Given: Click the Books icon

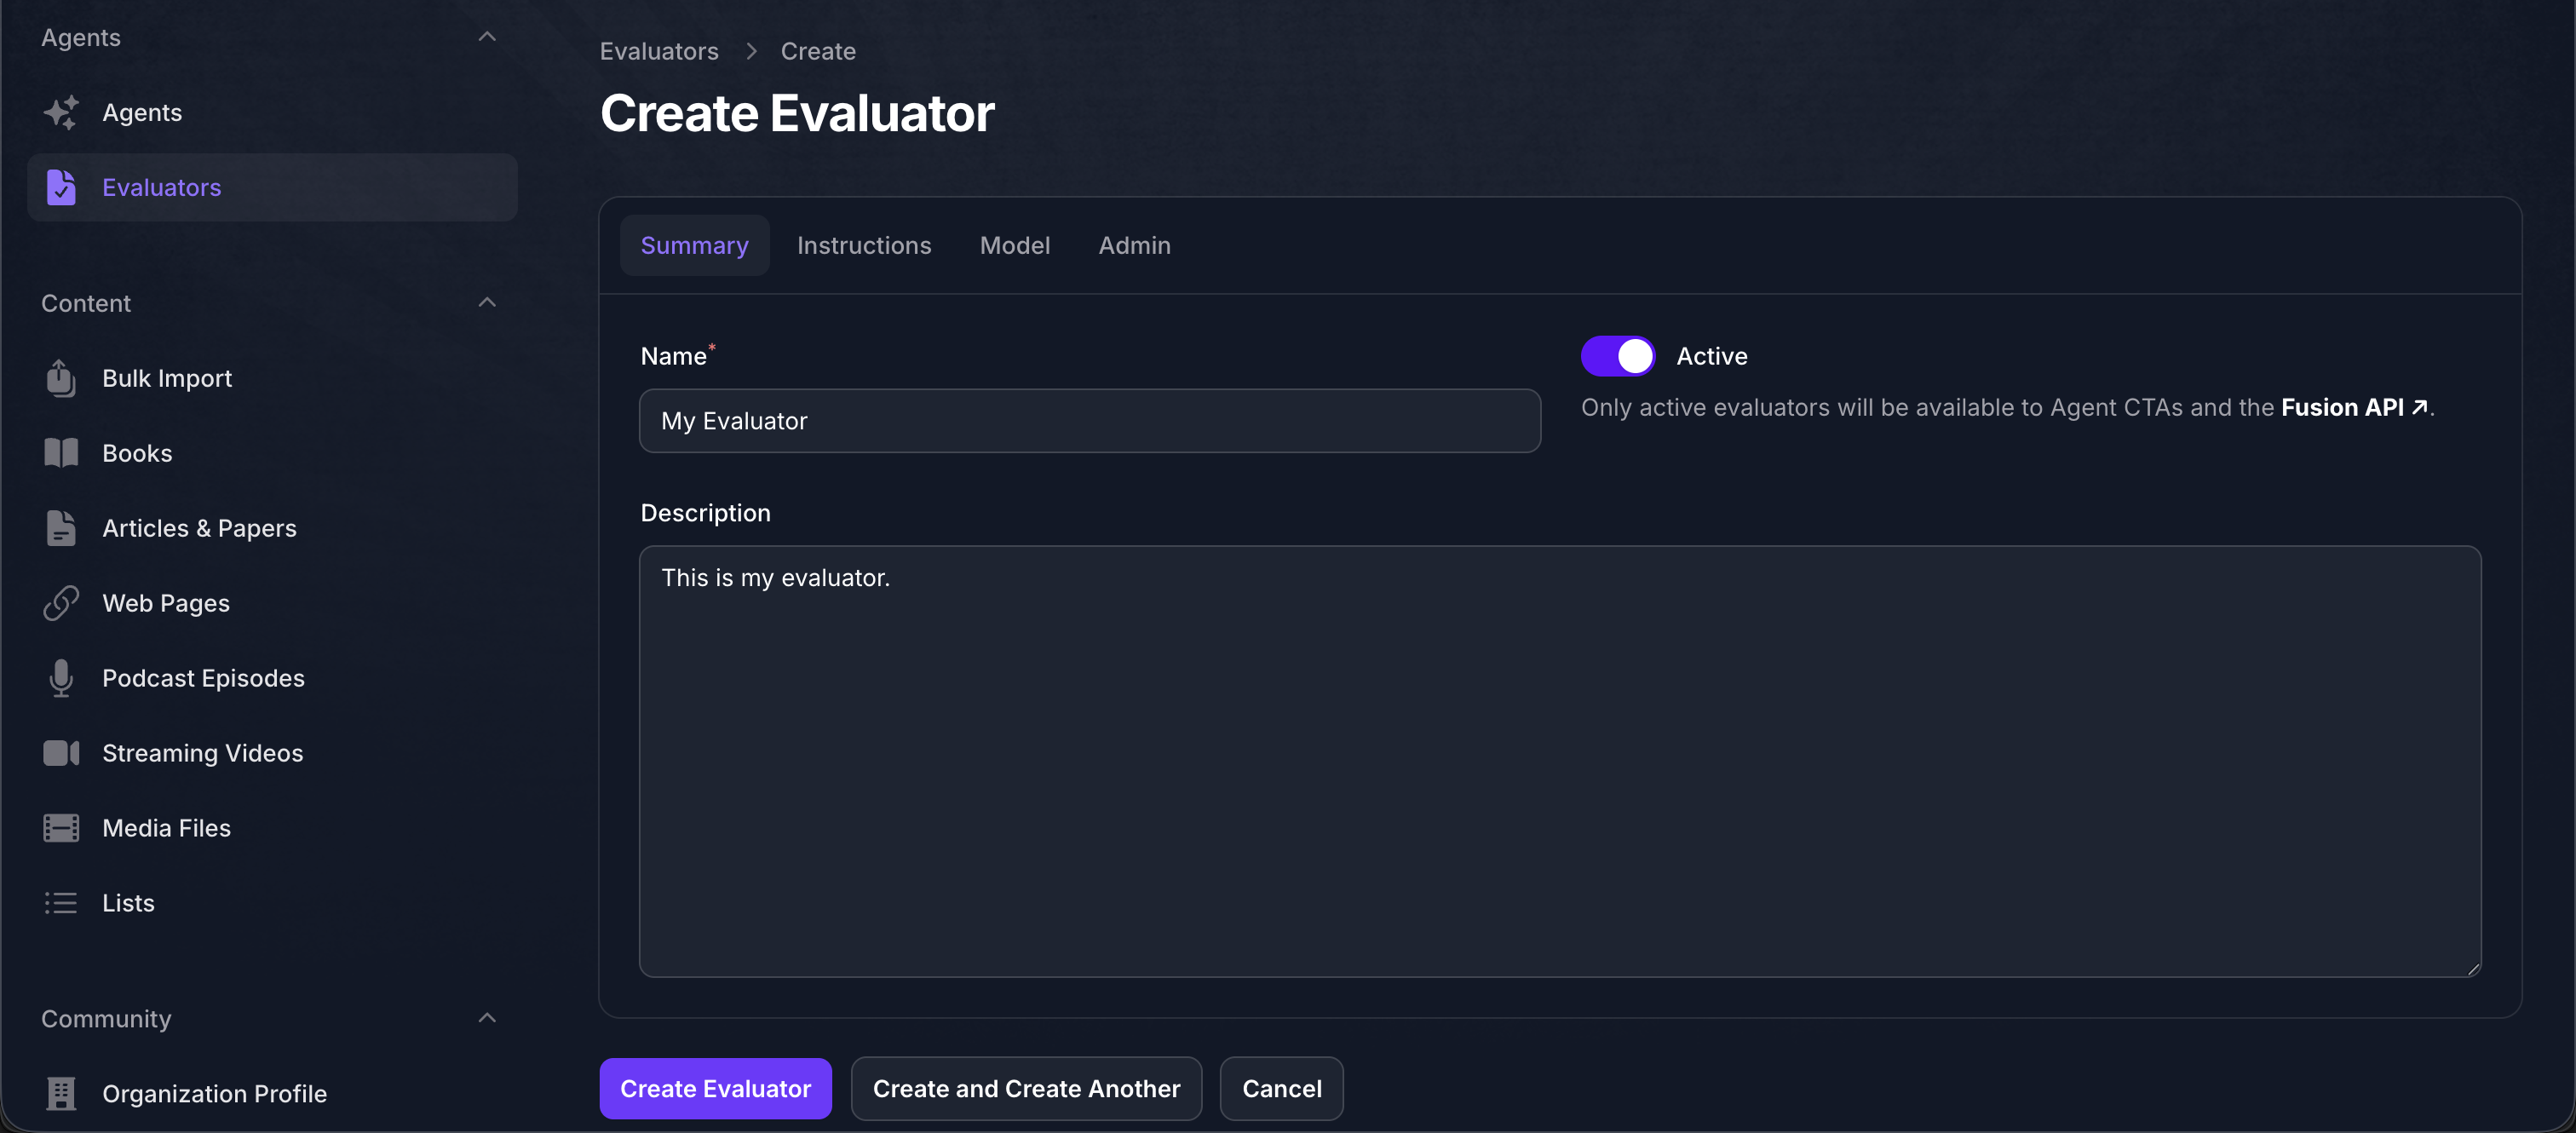Looking at the screenshot, I should [x=61, y=452].
